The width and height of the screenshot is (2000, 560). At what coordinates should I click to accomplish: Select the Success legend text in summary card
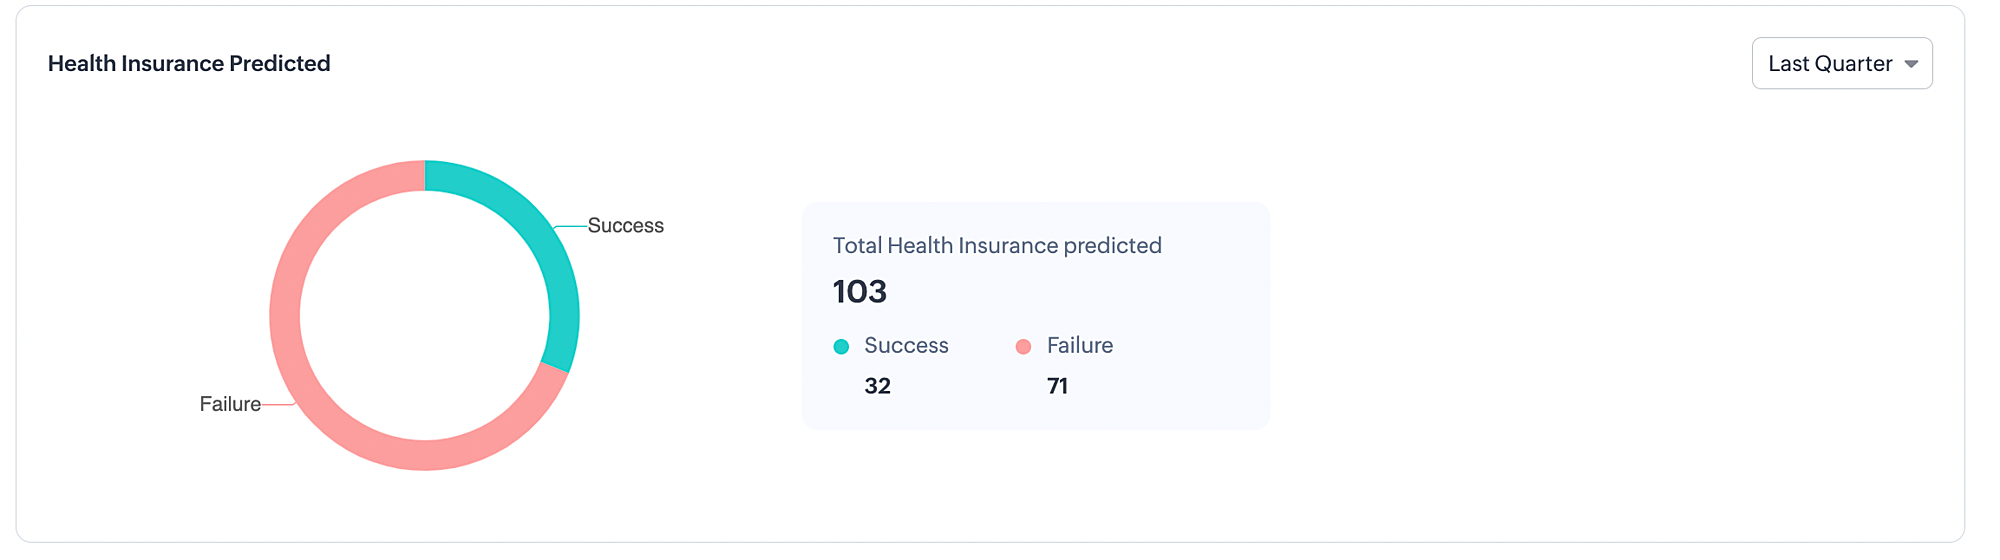[906, 346]
